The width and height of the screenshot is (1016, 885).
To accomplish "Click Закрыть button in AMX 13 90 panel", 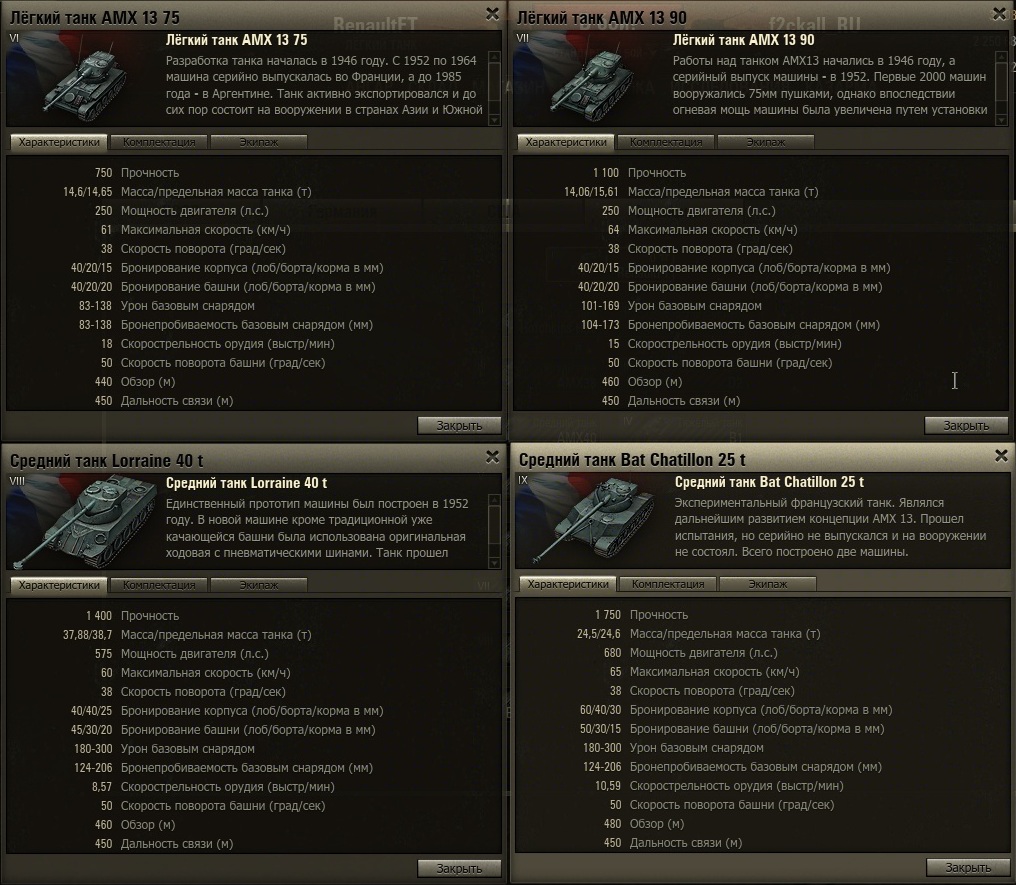I will click(x=965, y=426).
